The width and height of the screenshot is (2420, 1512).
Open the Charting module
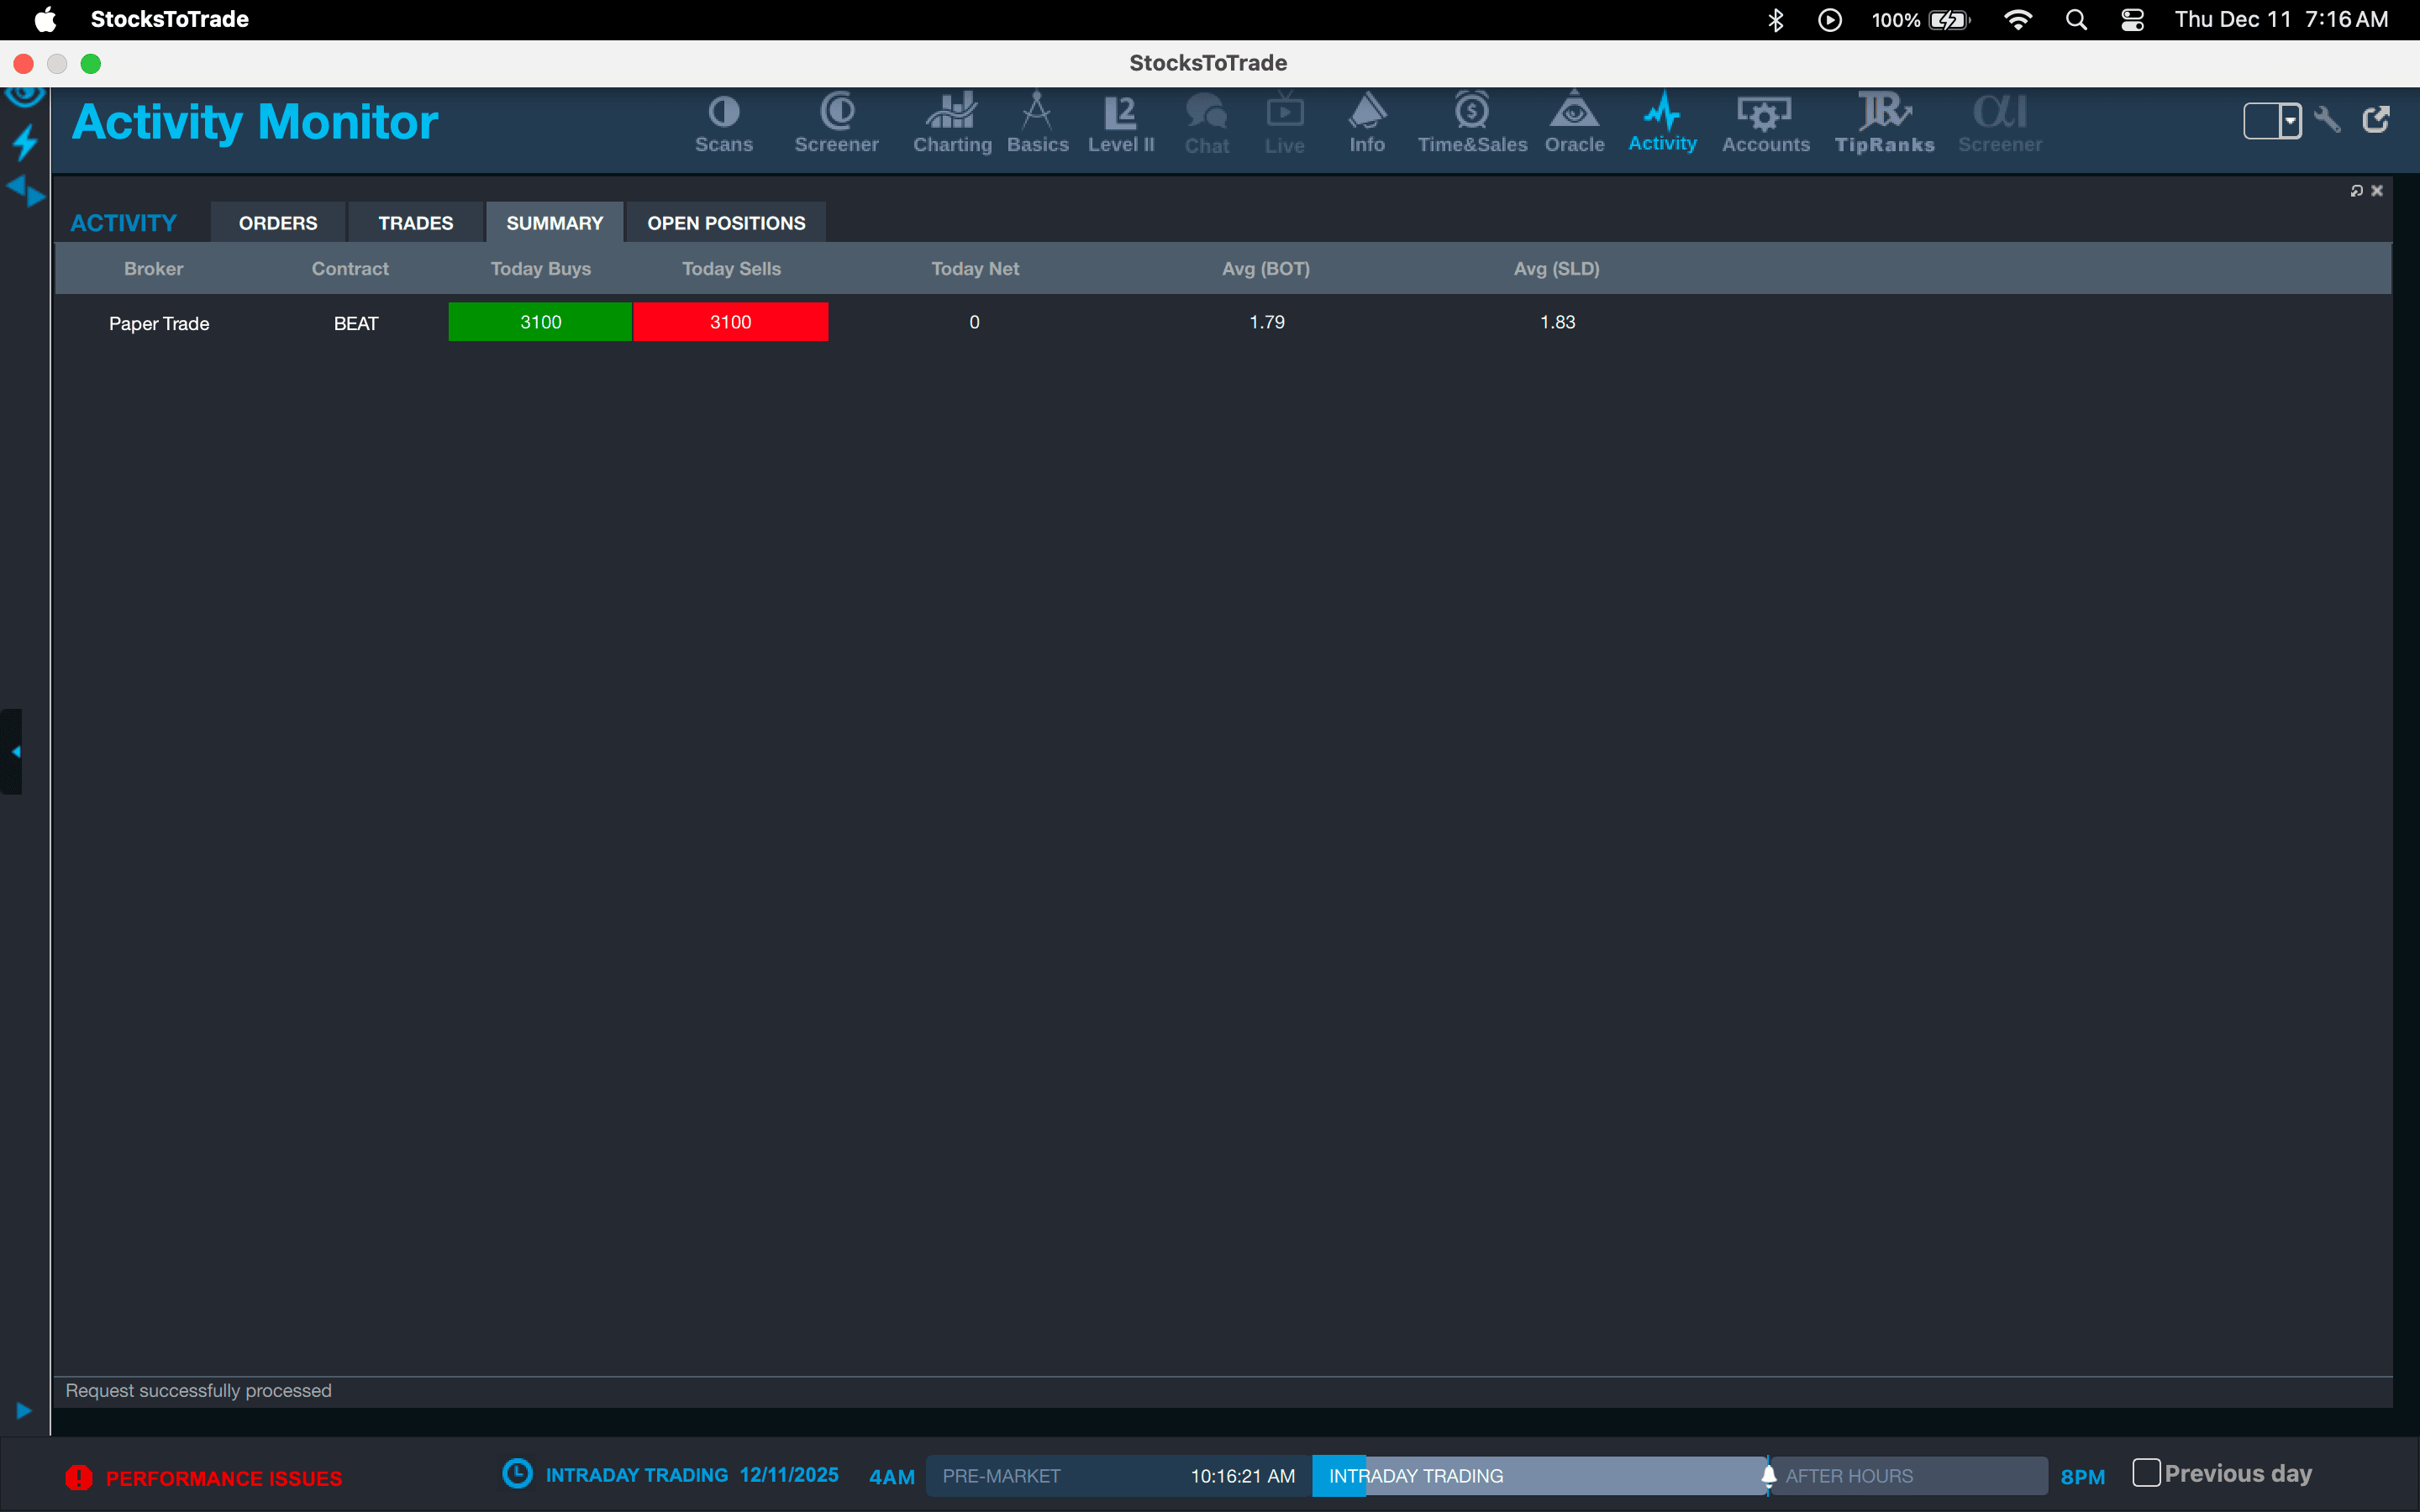click(951, 124)
